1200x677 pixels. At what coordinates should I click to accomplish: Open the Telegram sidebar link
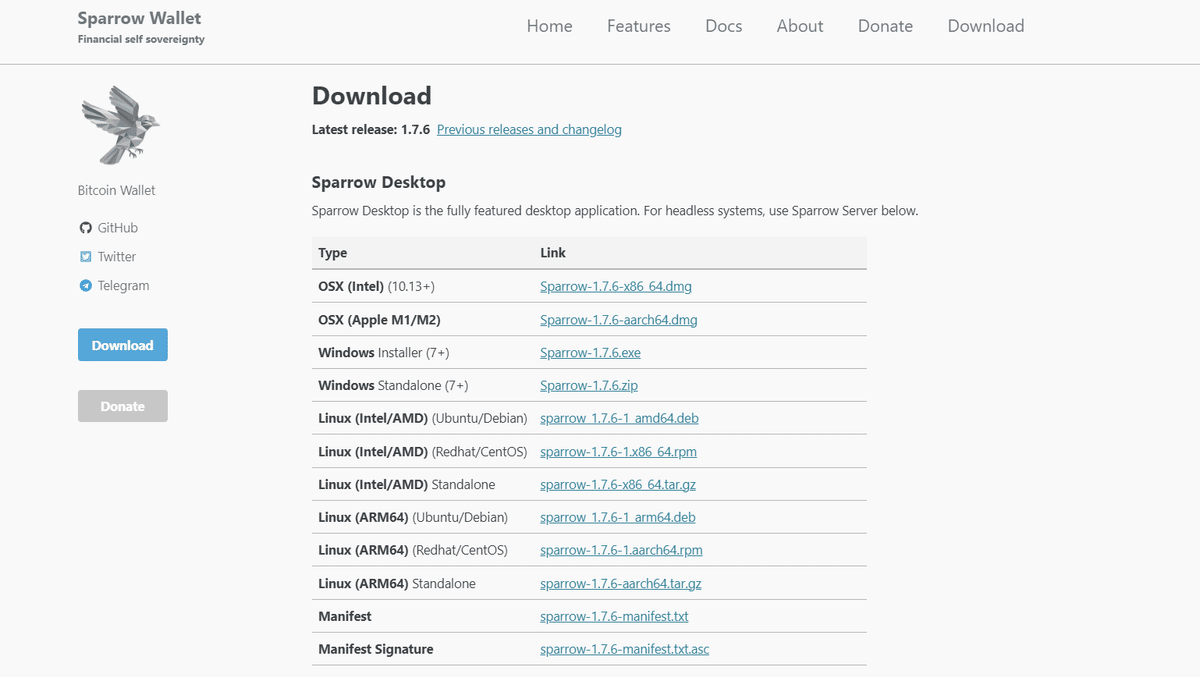click(124, 286)
